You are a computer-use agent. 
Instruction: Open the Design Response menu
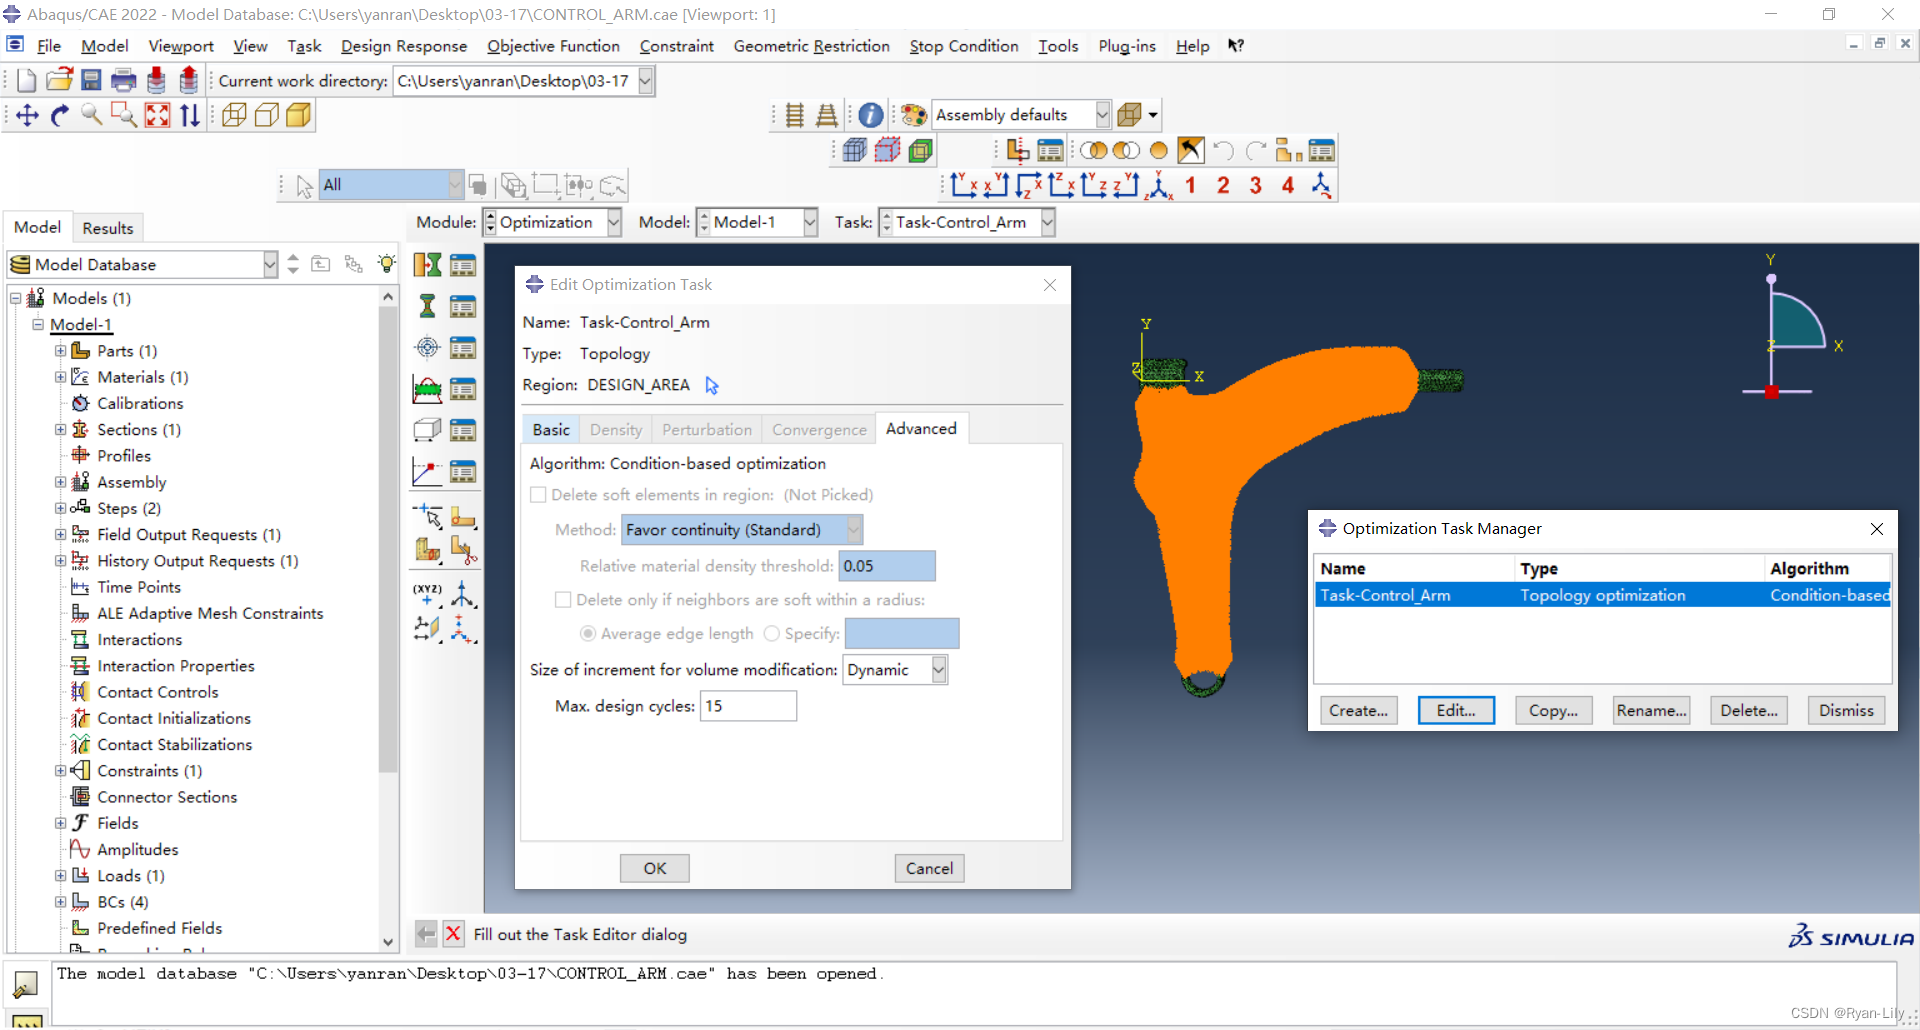404,46
